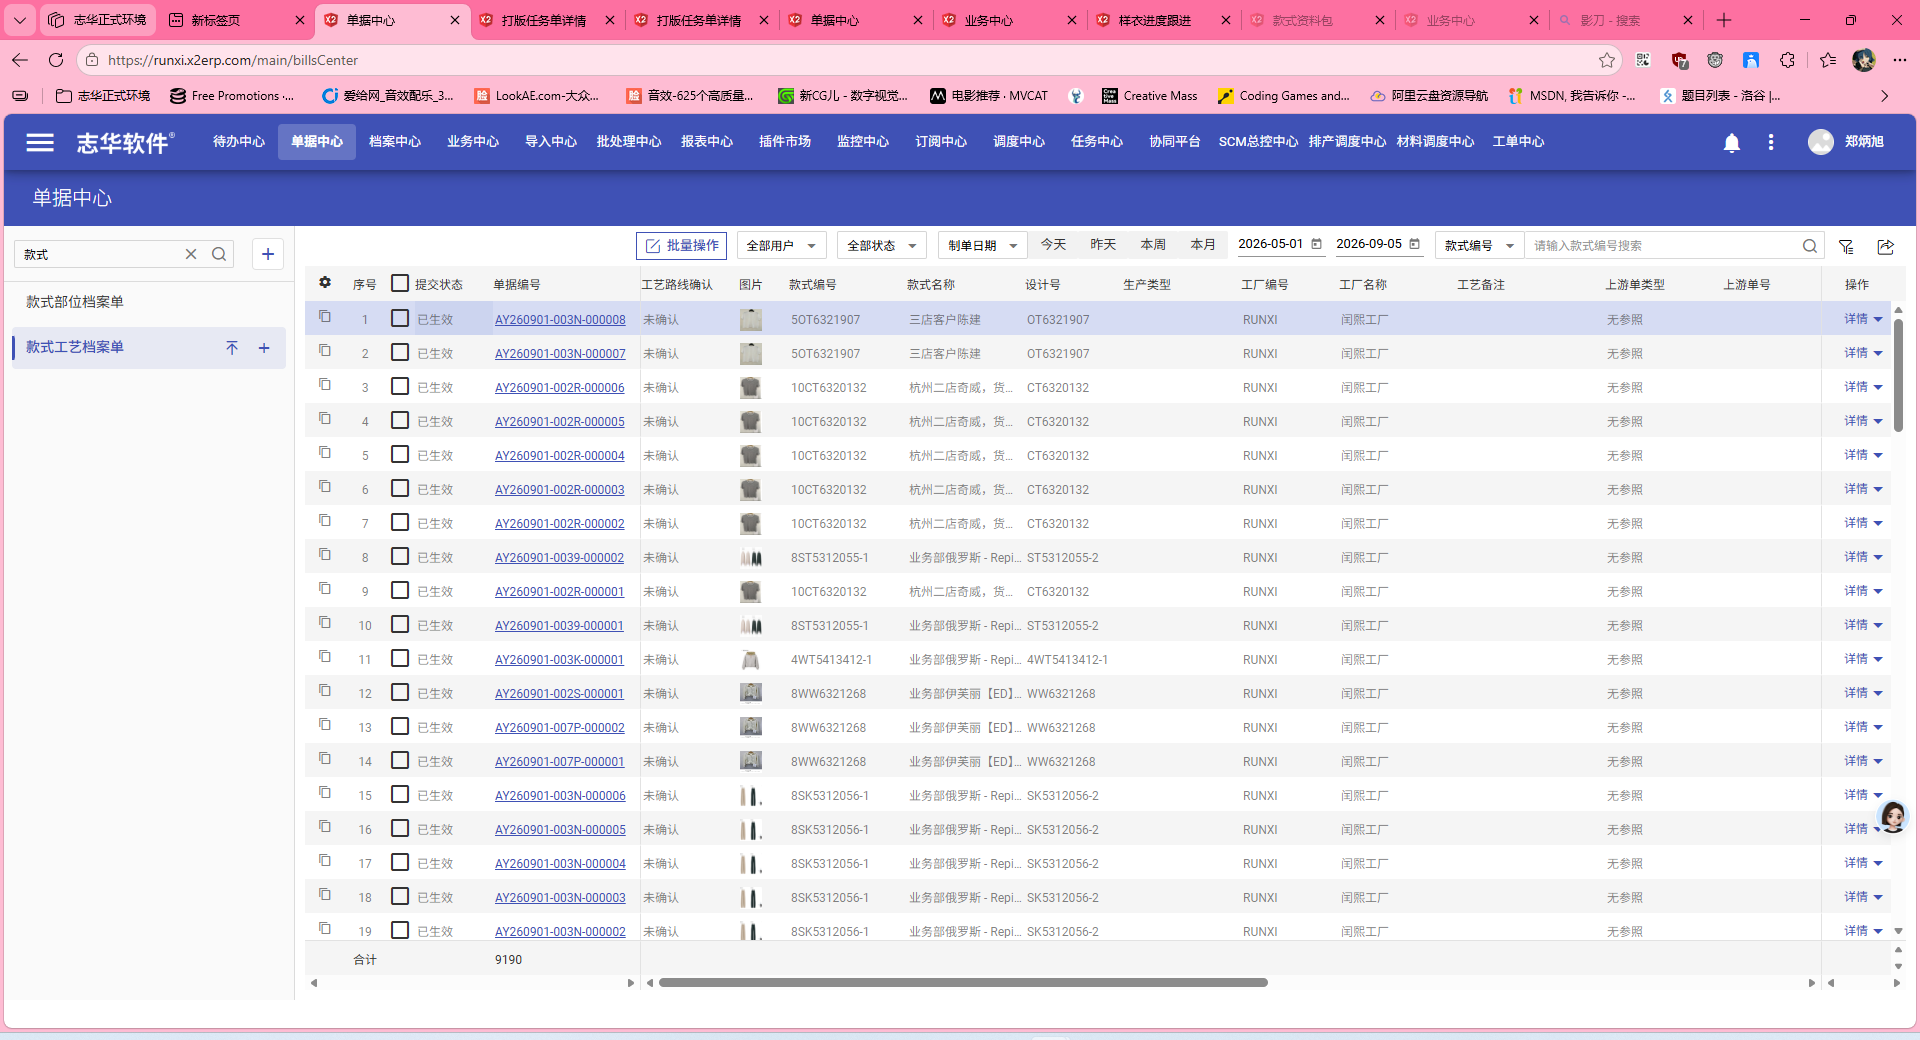Clear the 款式 sidebar search text

[x=191, y=254]
